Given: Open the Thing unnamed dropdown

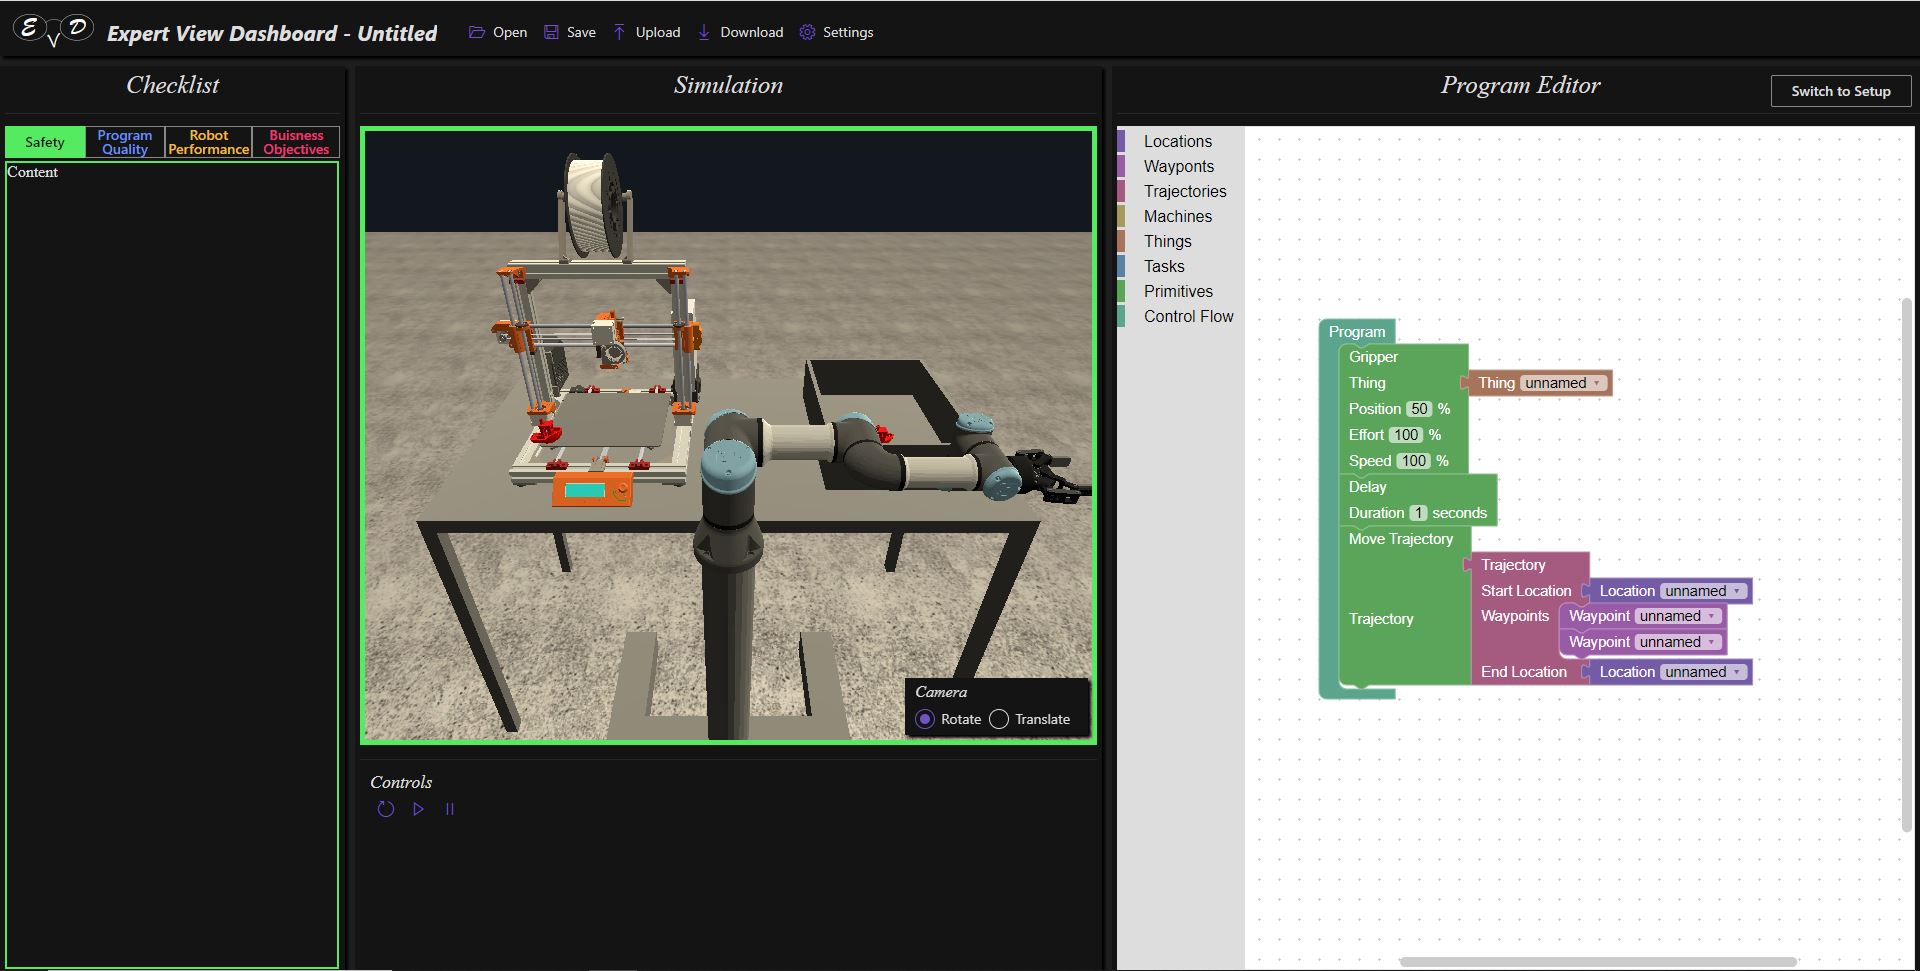Looking at the screenshot, I should 1564,383.
